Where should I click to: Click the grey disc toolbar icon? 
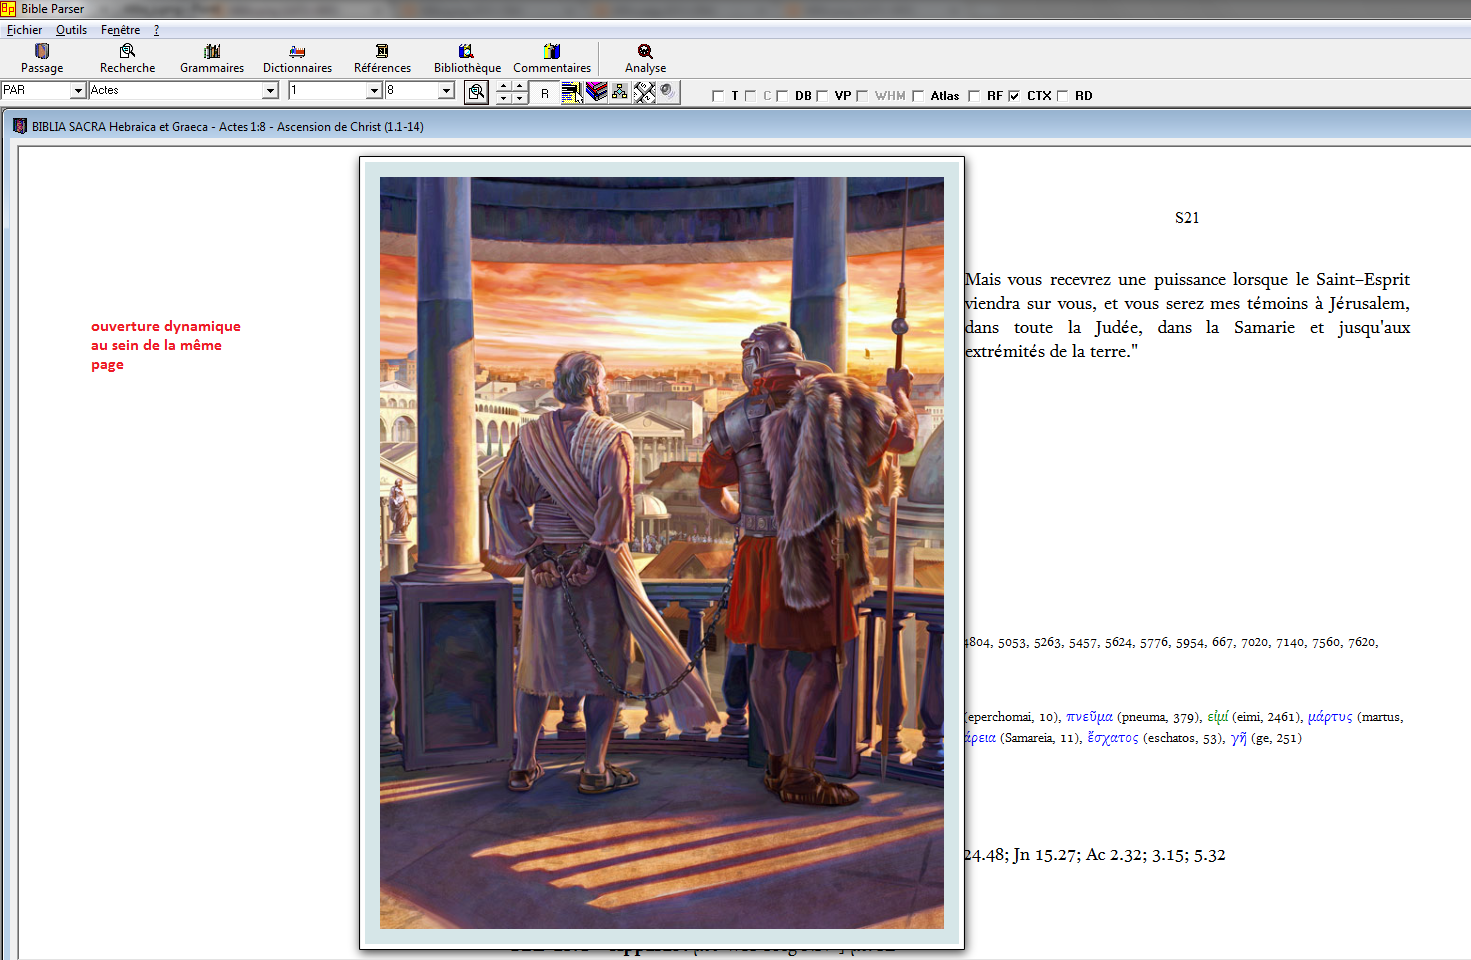point(667,92)
